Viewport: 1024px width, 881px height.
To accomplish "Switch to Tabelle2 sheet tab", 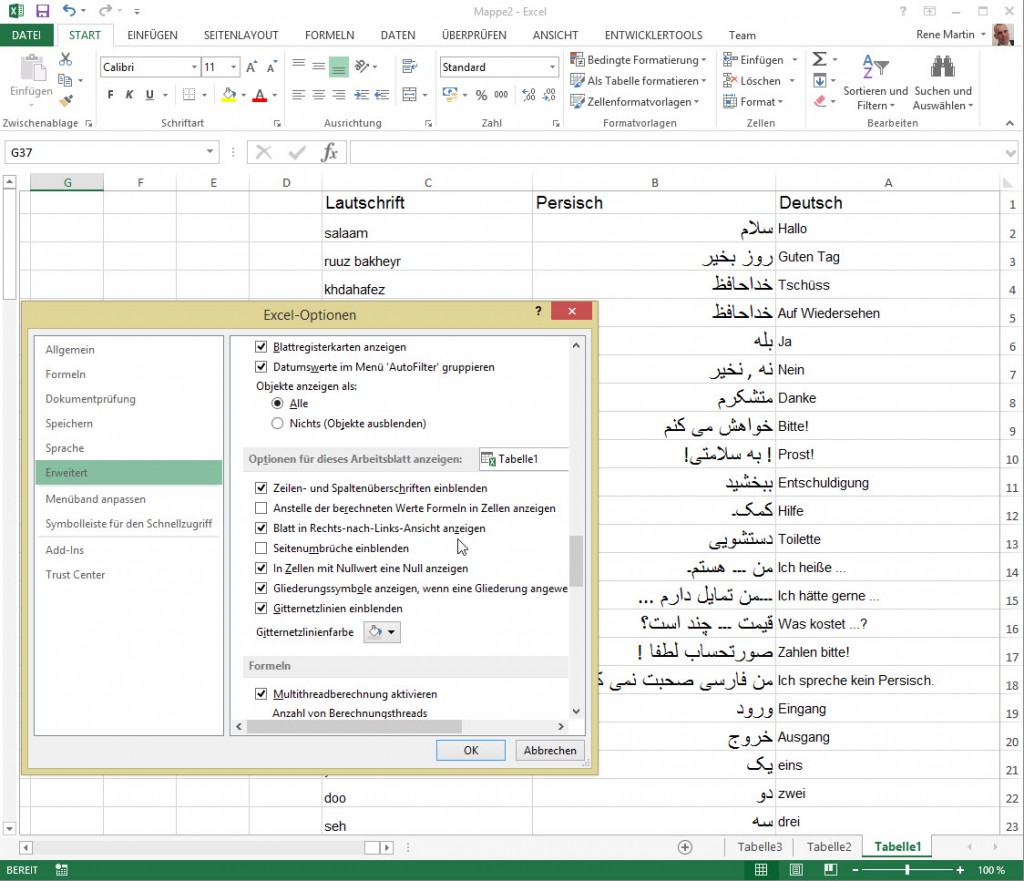I will coord(829,846).
